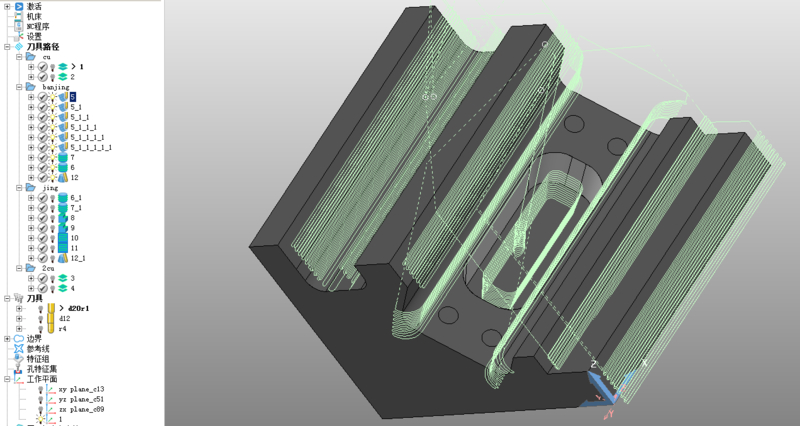Click the cu folder icon
Image resolution: width=800 pixels, height=426 pixels.
click(31, 57)
